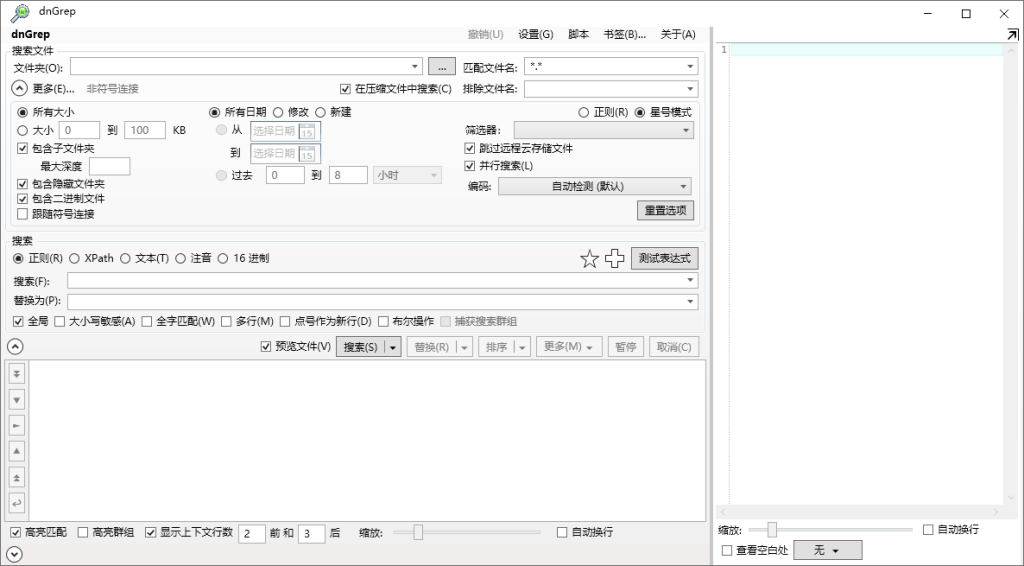Open the 替换为(P) history dropdown arrow
Screen dimensions: 1024x566
(x=690, y=302)
